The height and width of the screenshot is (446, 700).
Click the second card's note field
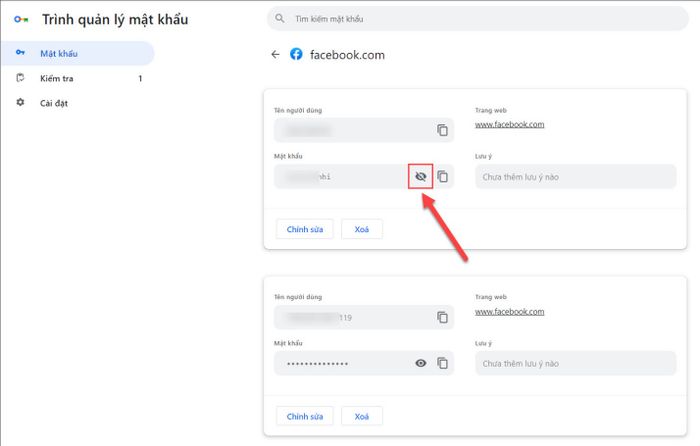click(575, 363)
